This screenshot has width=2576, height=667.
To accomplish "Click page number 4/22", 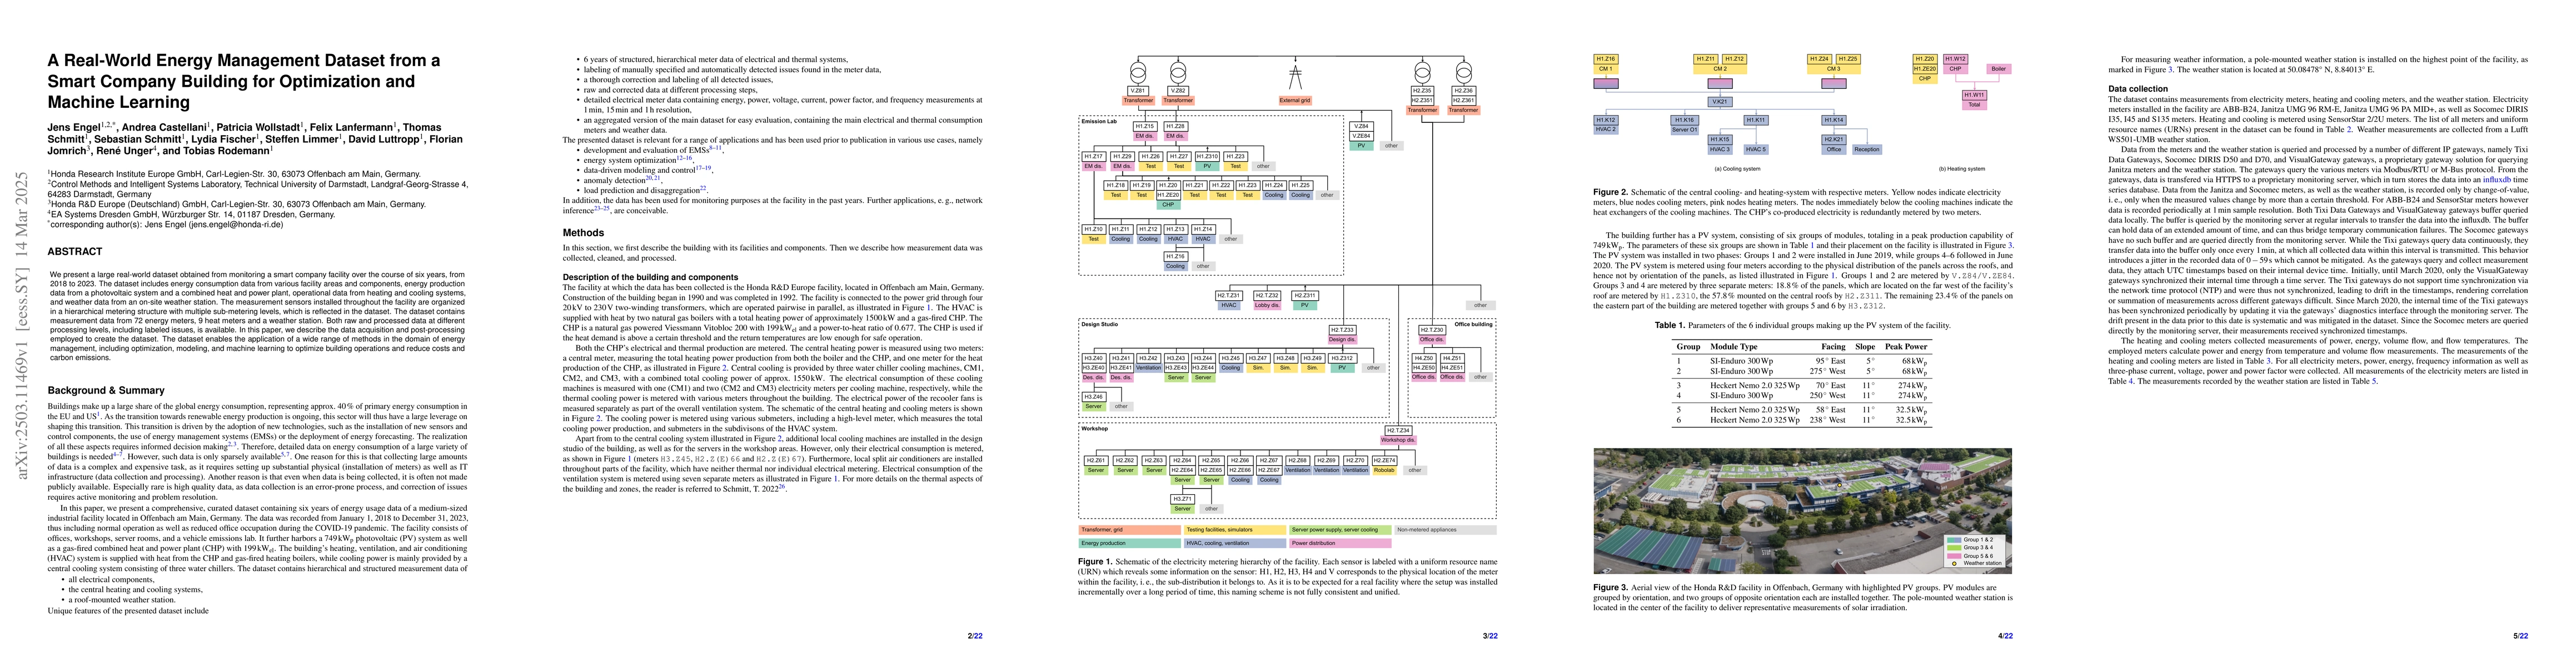I will pos(2005,636).
